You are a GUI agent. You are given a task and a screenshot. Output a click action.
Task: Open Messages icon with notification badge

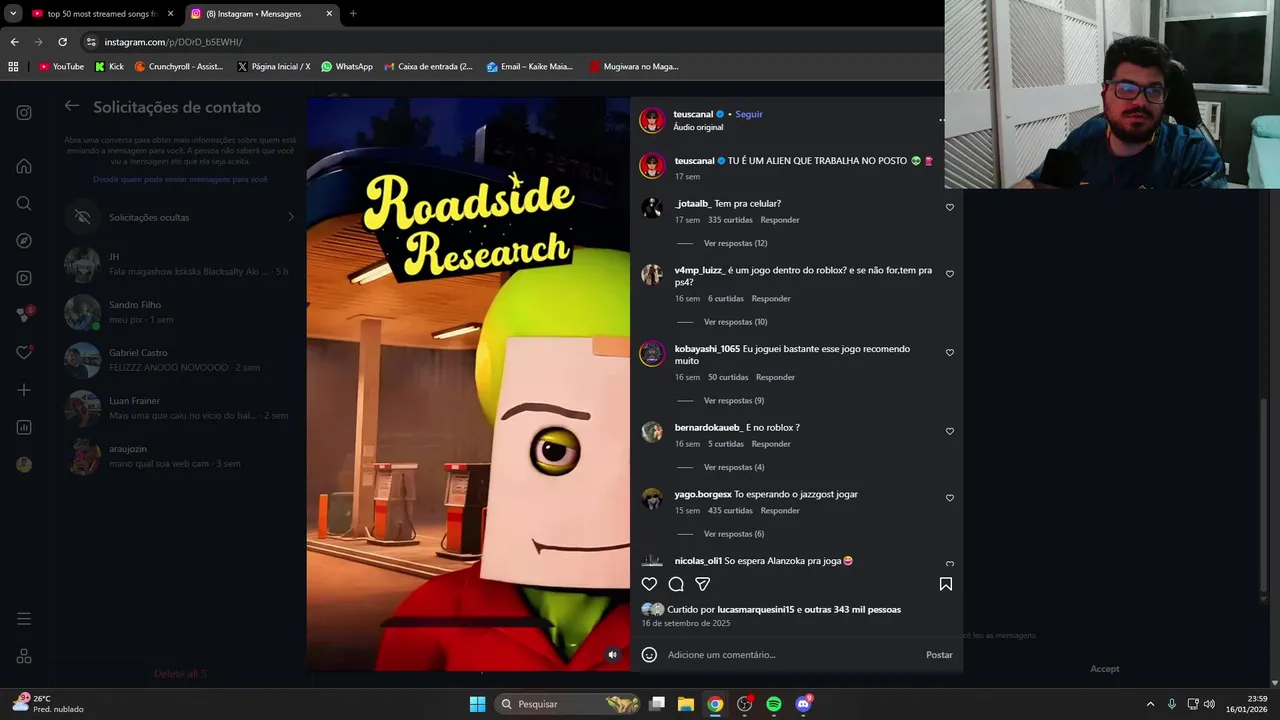click(x=24, y=314)
